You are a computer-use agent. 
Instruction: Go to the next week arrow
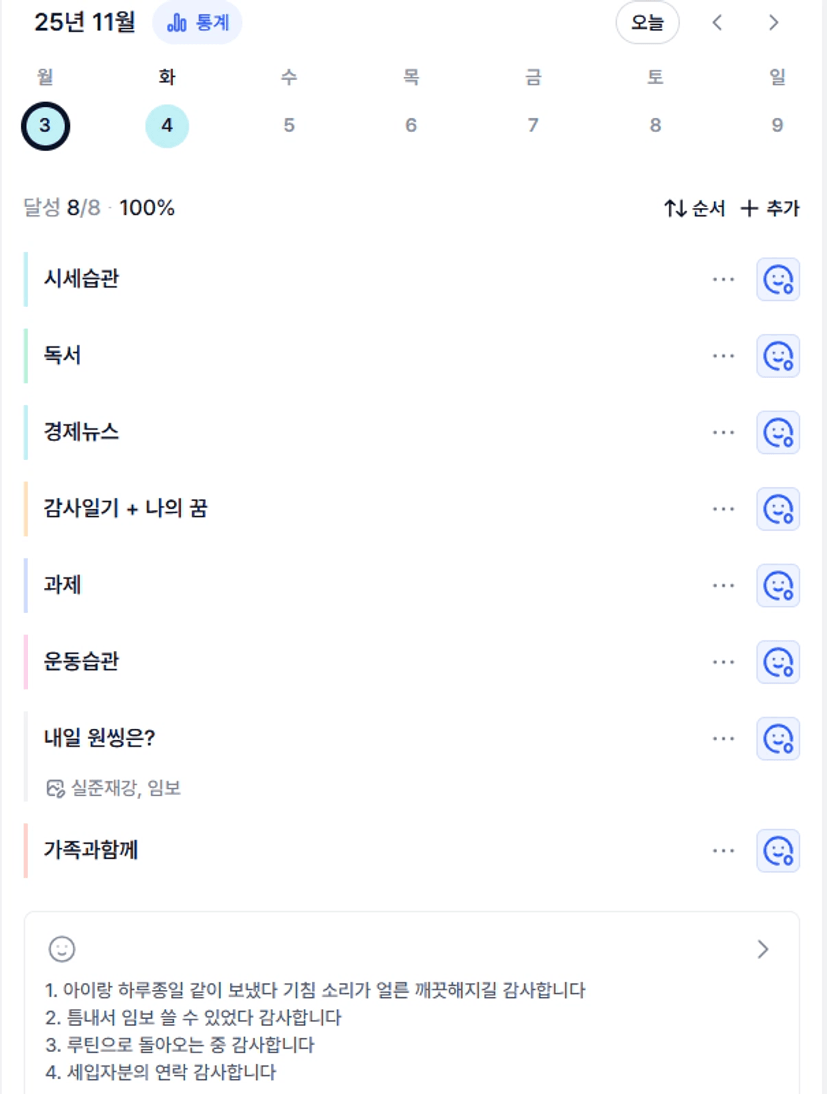773,23
